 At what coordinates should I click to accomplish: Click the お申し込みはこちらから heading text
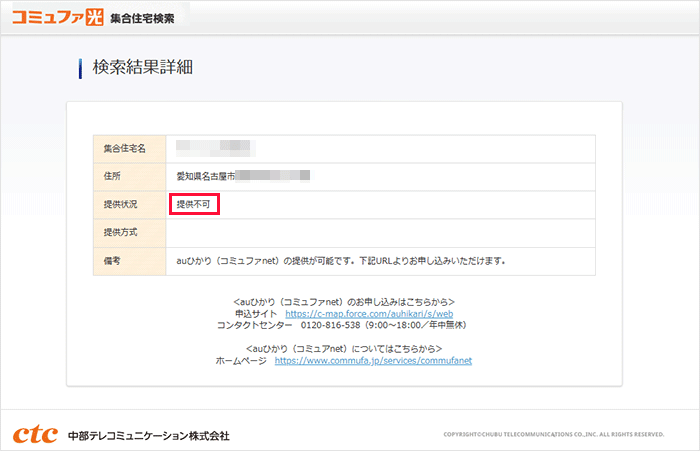coord(343,301)
